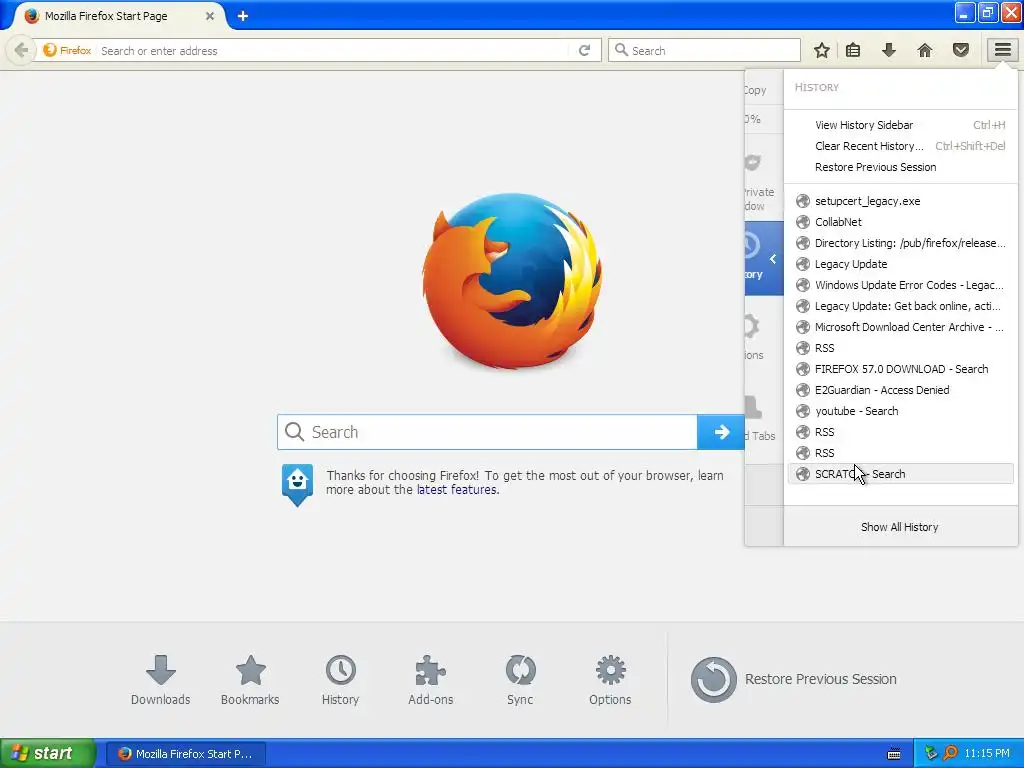The width and height of the screenshot is (1024, 768).
Task: Open CollabNet history entry
Action: tap(901, 222)
